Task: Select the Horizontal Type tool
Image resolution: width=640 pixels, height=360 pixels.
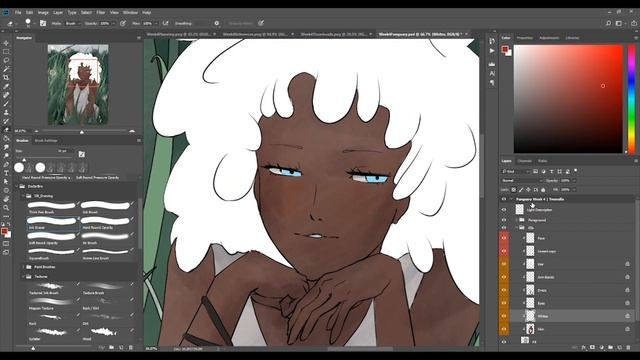Action: click(6, 173)
